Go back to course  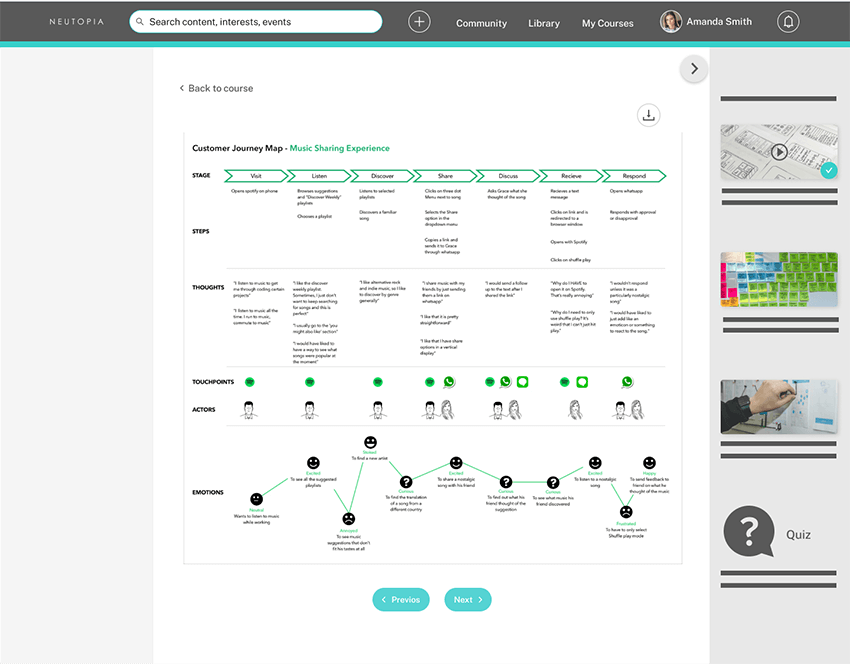[216, 88]
